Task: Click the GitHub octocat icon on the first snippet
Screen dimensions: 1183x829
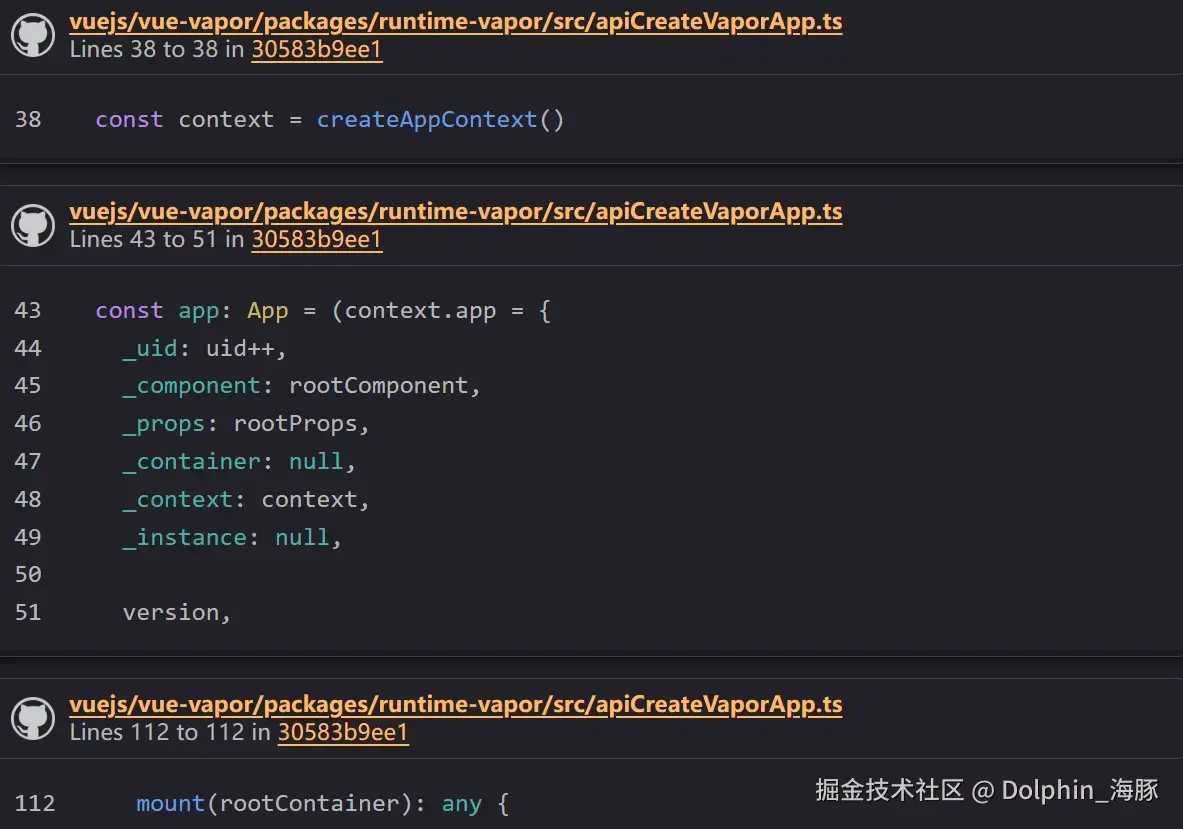Action: [33, 35]
